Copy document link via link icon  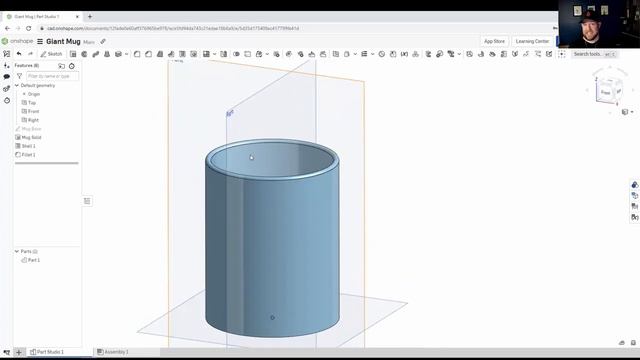point(103,41)
